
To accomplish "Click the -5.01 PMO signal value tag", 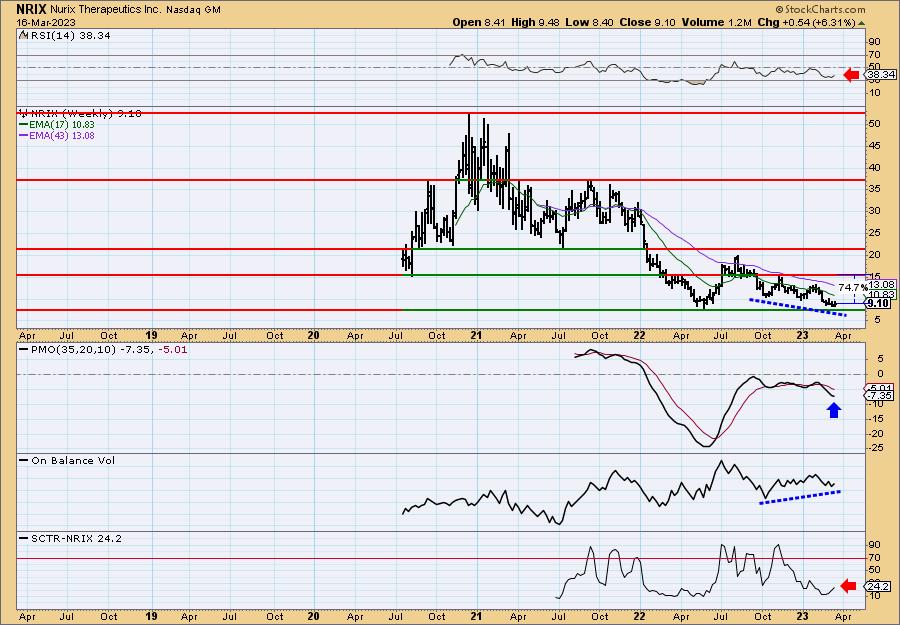I will click(878, 388).
